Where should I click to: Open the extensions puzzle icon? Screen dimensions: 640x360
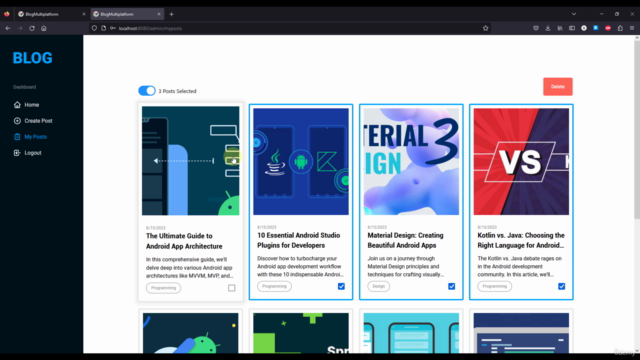click(x=620, y=28)
